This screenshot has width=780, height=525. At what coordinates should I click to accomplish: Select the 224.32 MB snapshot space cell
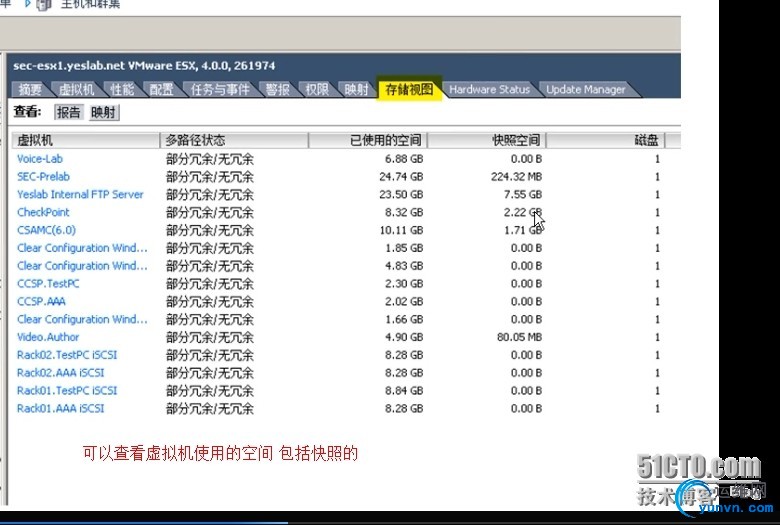[x=516, y=177]
